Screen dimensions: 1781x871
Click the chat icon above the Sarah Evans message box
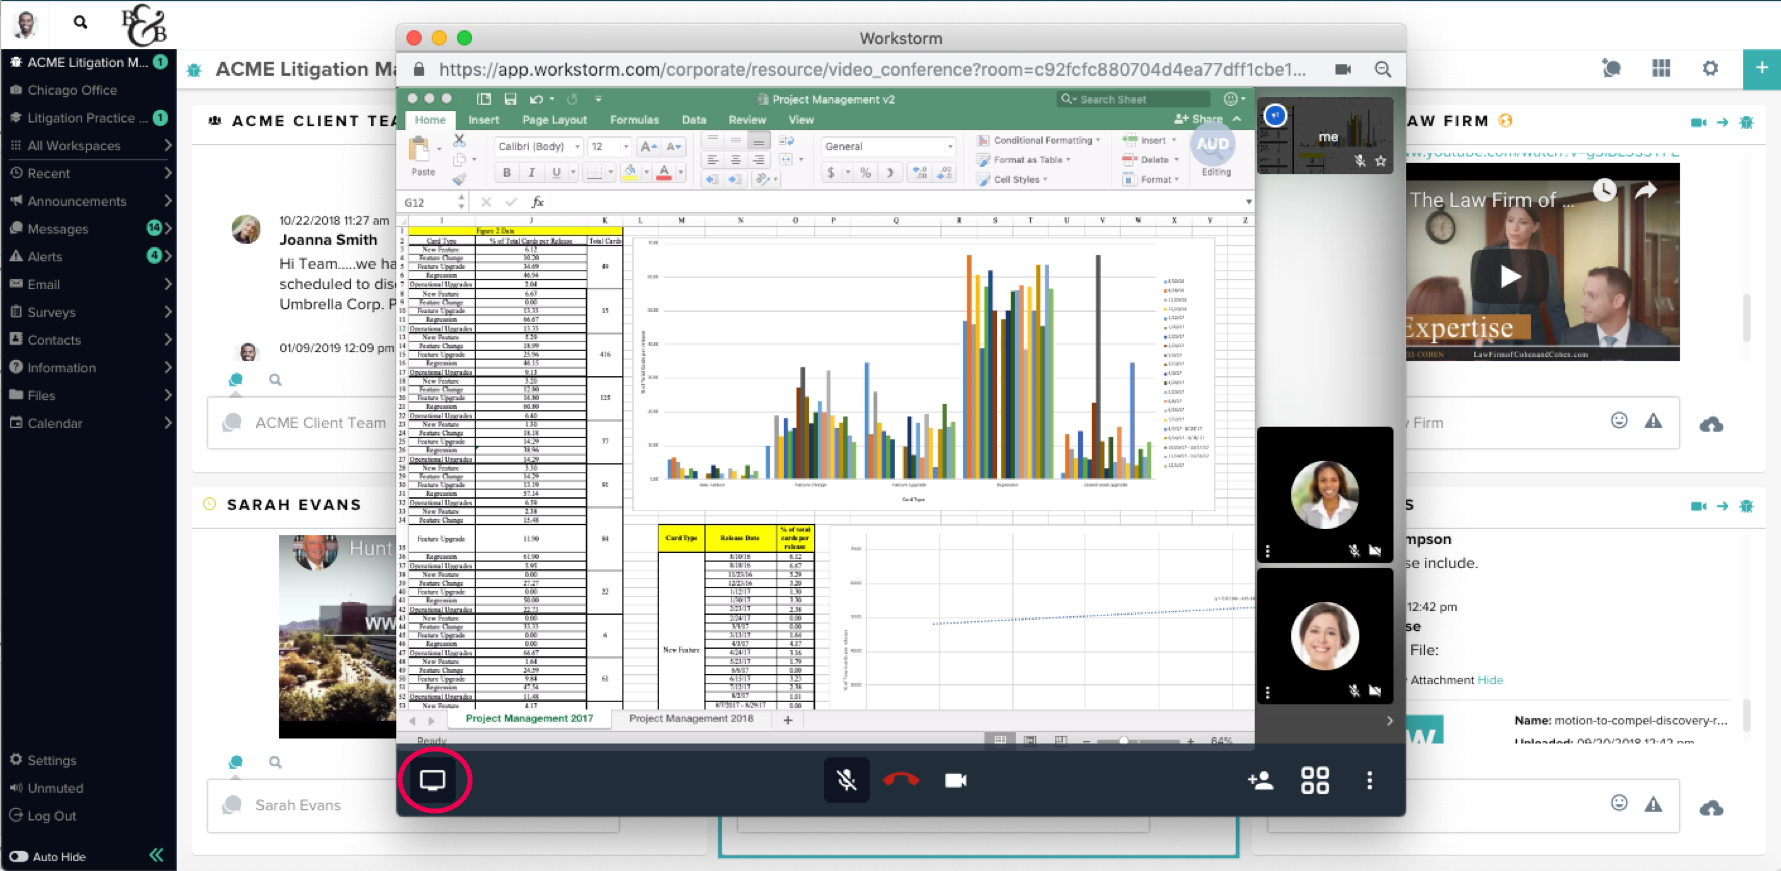coord(236,762)
